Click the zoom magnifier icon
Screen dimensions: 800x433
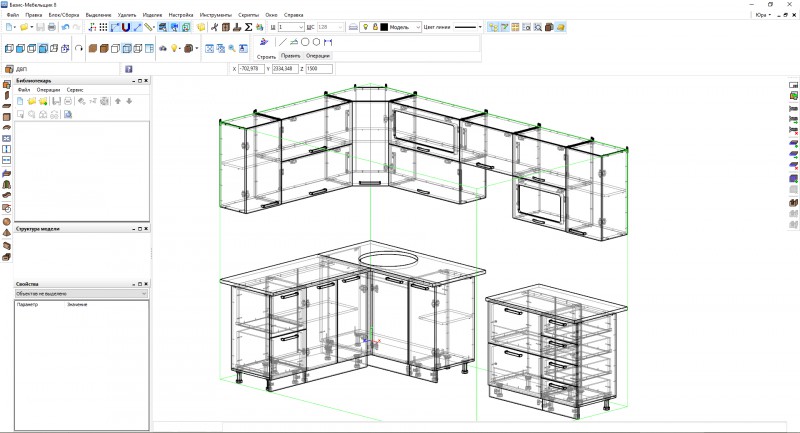[x=232, y=48]
